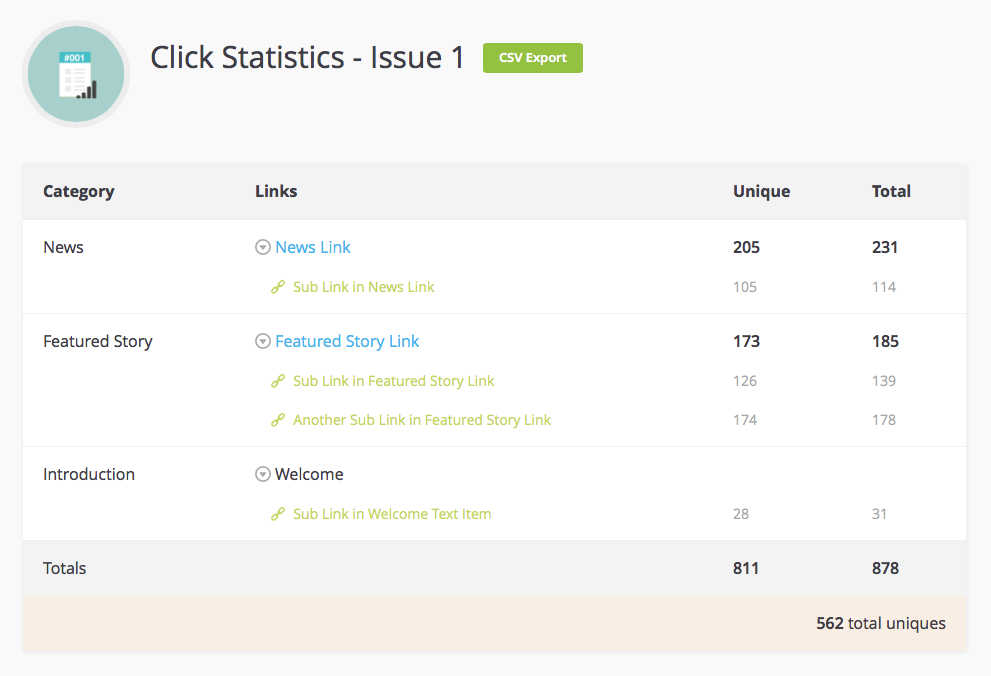991x676 pixels.
Task: Collapse the Welcome expander arrow
Action: click(263, 475)
